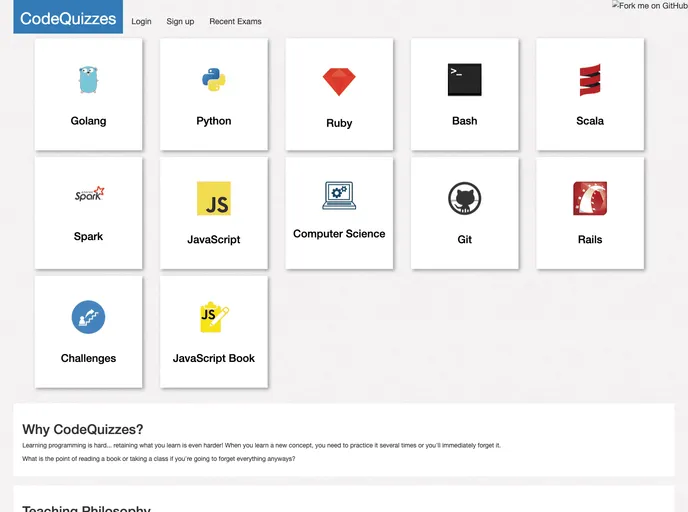The image size is (688, 512).
Task: Click the yellow JS JavaScript icon
Action: [214, 198]
